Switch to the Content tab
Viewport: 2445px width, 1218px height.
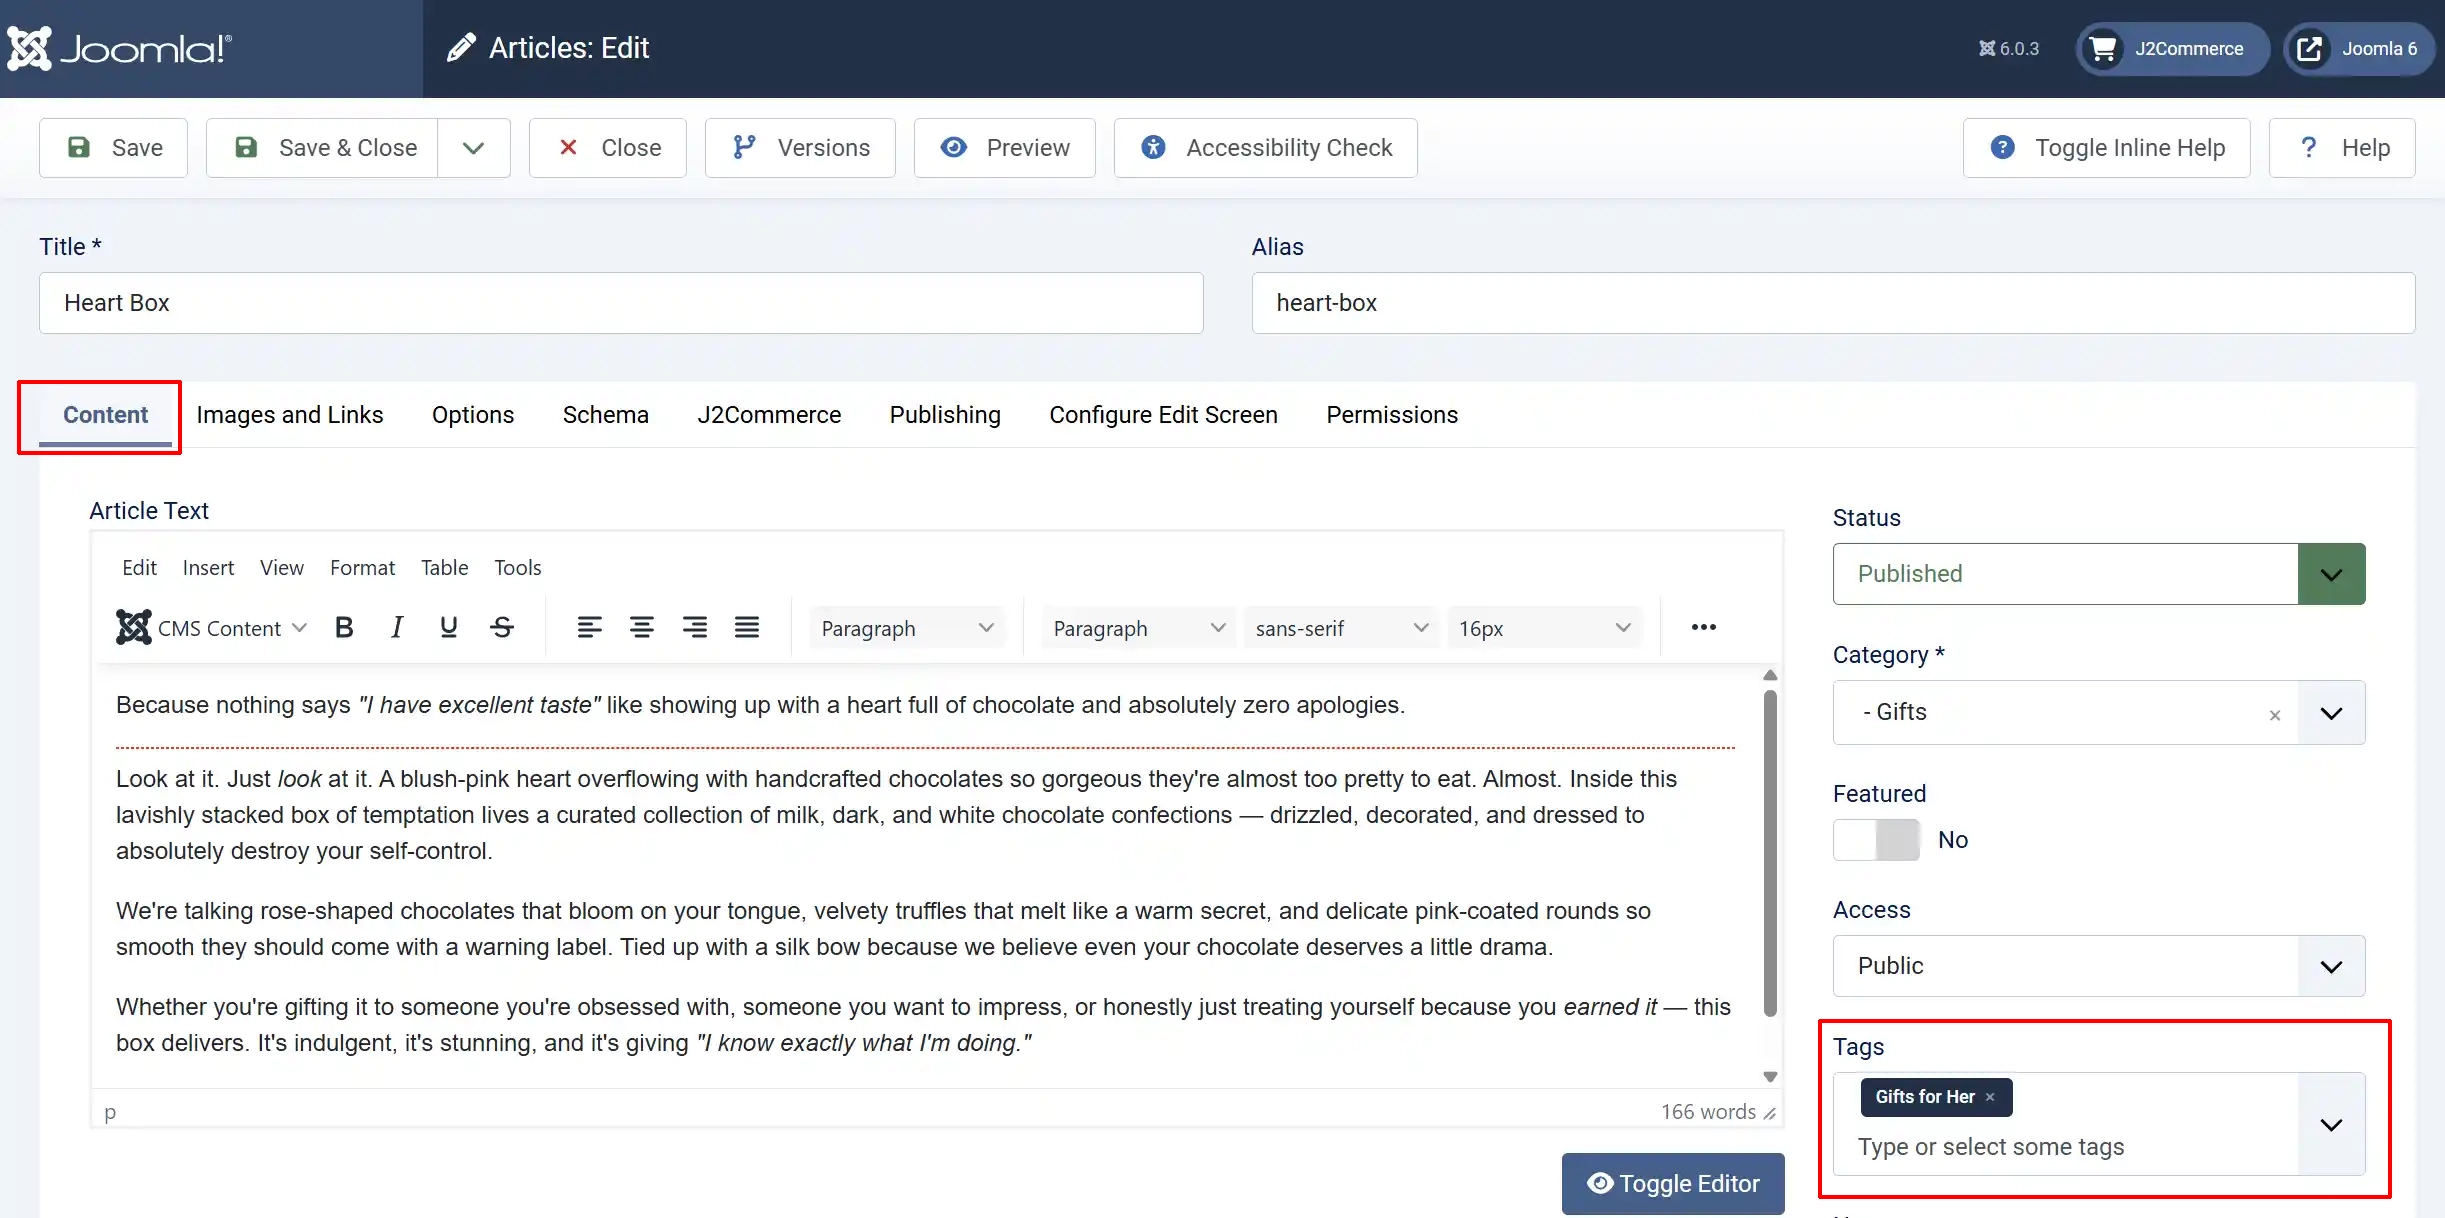pos(105,415)
